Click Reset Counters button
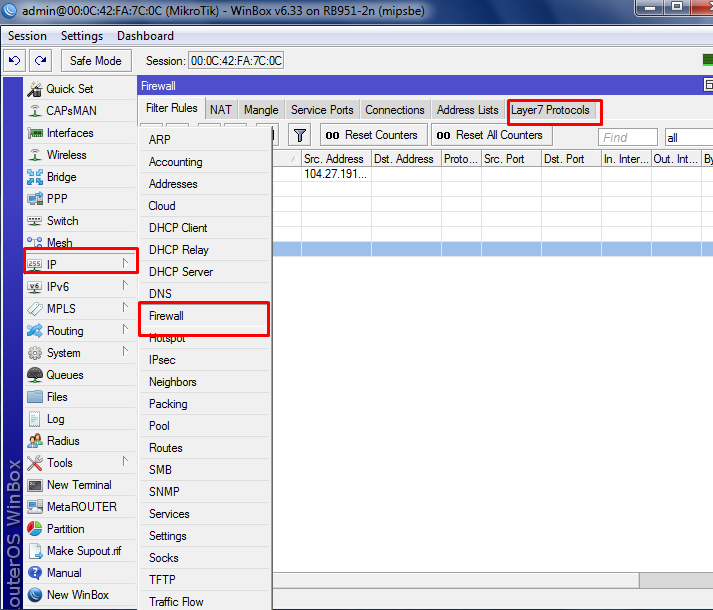Image resolution: width=713 pixels, height=610 pixels. click(373, 135)
